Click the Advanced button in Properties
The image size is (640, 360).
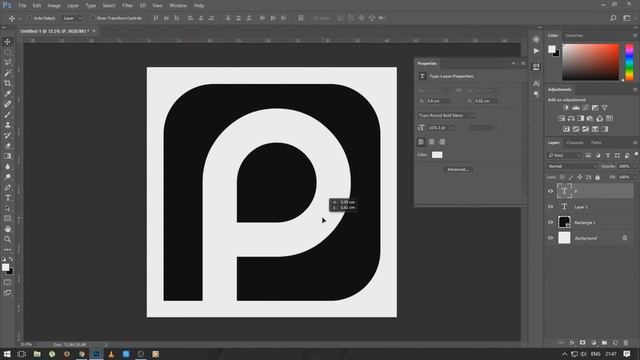pos(458,169)
